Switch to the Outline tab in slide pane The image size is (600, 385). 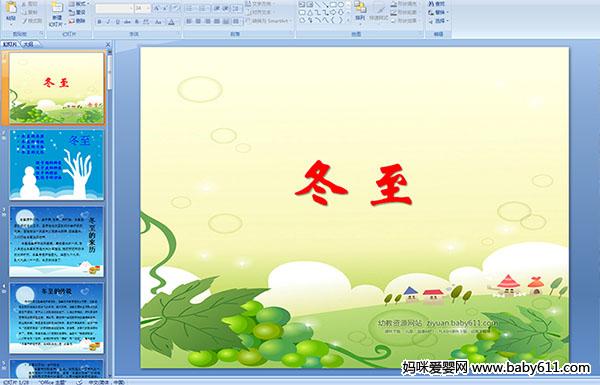click(x=29, y=44)
